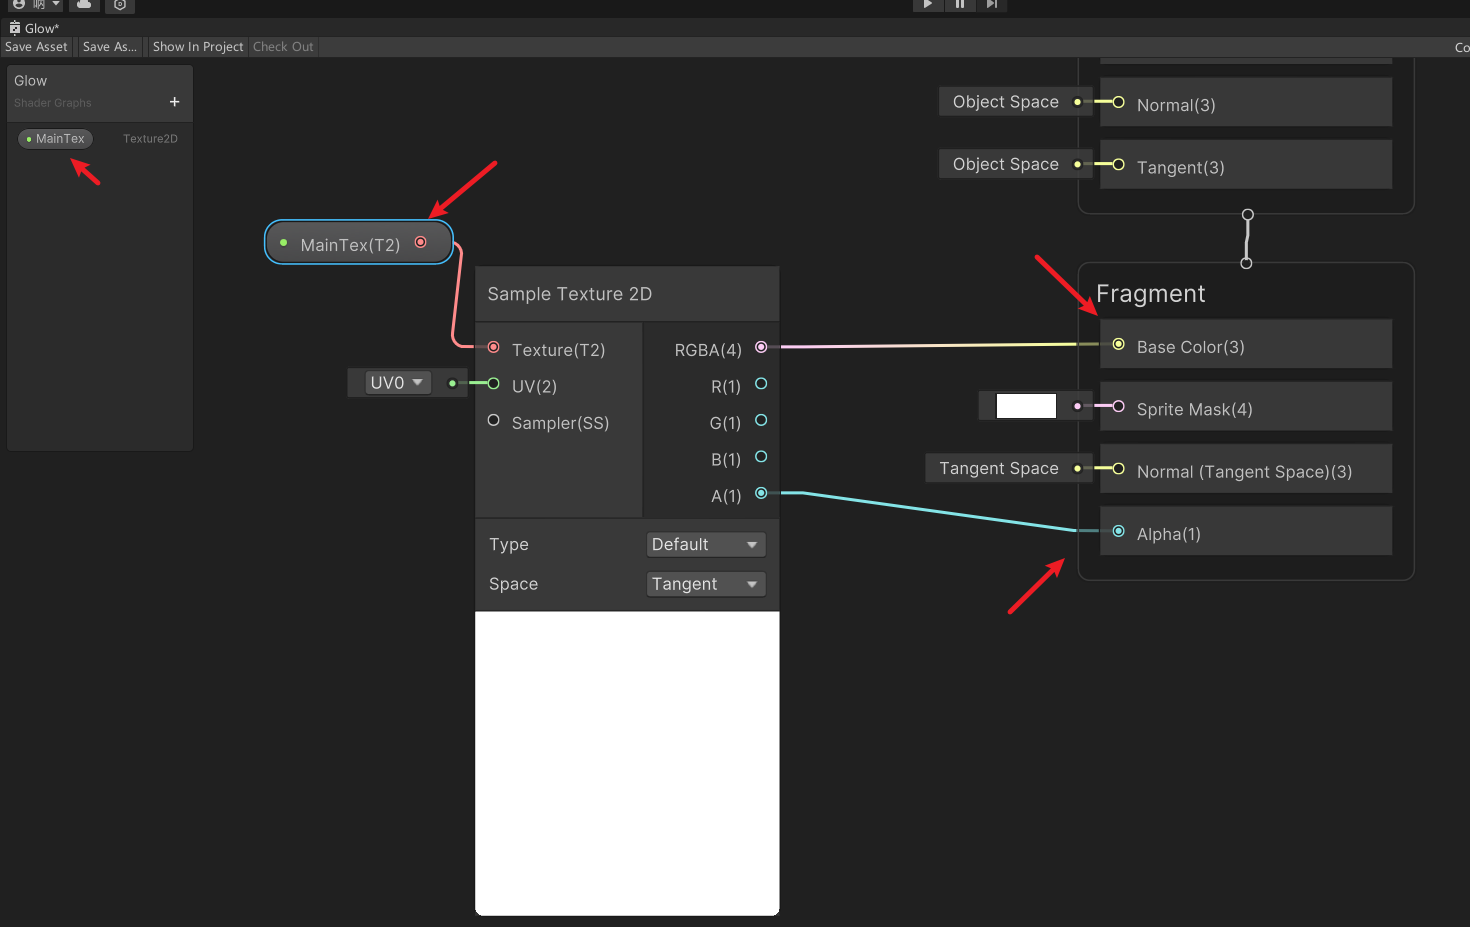Click the UV(2) input port
The width and height of the screenshot is (1470, 927).
pos(493,383)
